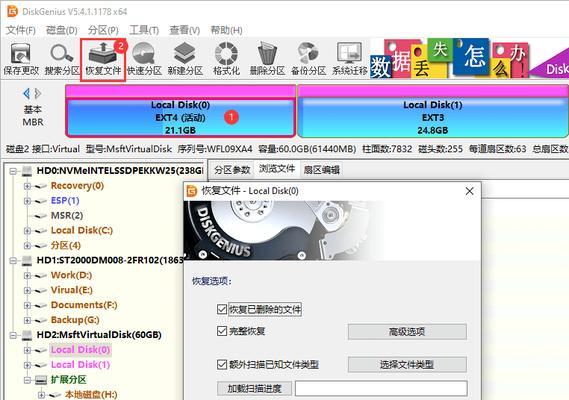
Task: Toggle the 完整恢复 checkbox
Action: coord(222,331)
